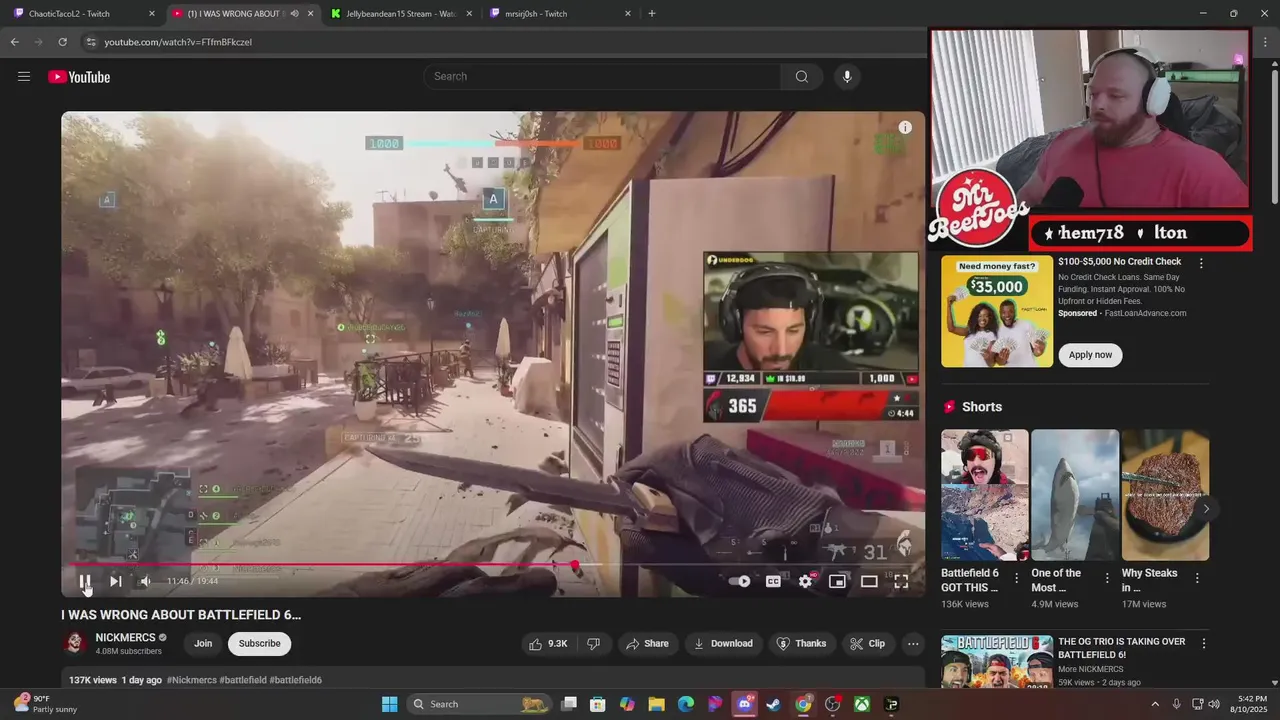The width and height of the screenshot is (1280, 720).
Task: Download the video
Action: [723, 644]
